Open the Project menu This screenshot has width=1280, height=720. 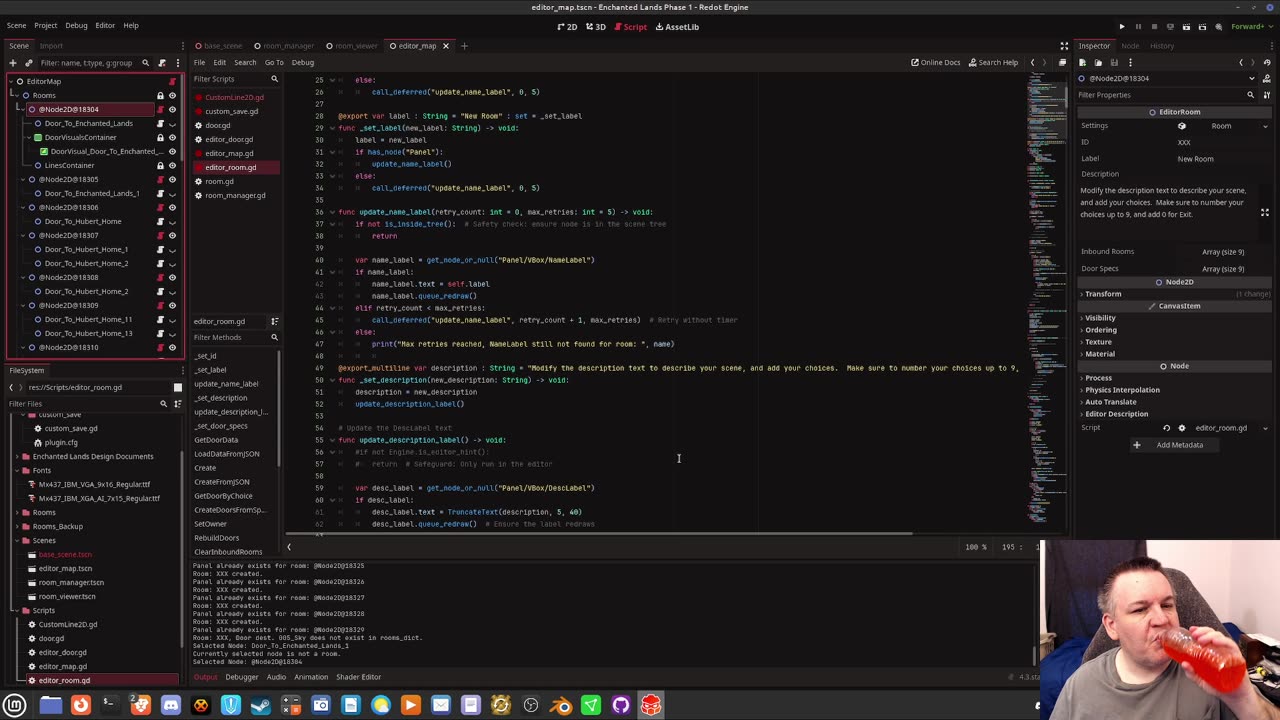[45, 25]
